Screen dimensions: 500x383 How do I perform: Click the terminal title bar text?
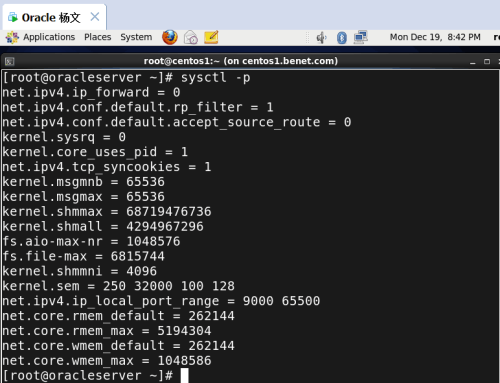point(241,61)
